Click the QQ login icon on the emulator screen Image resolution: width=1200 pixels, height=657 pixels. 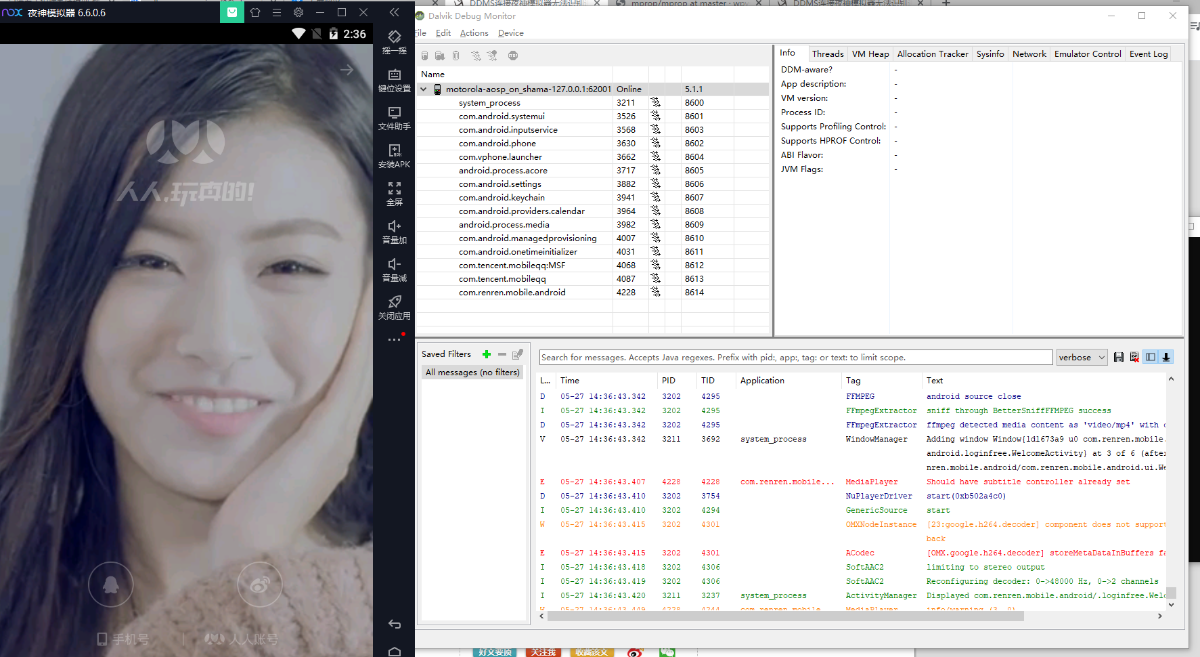[x=110, y=585]
